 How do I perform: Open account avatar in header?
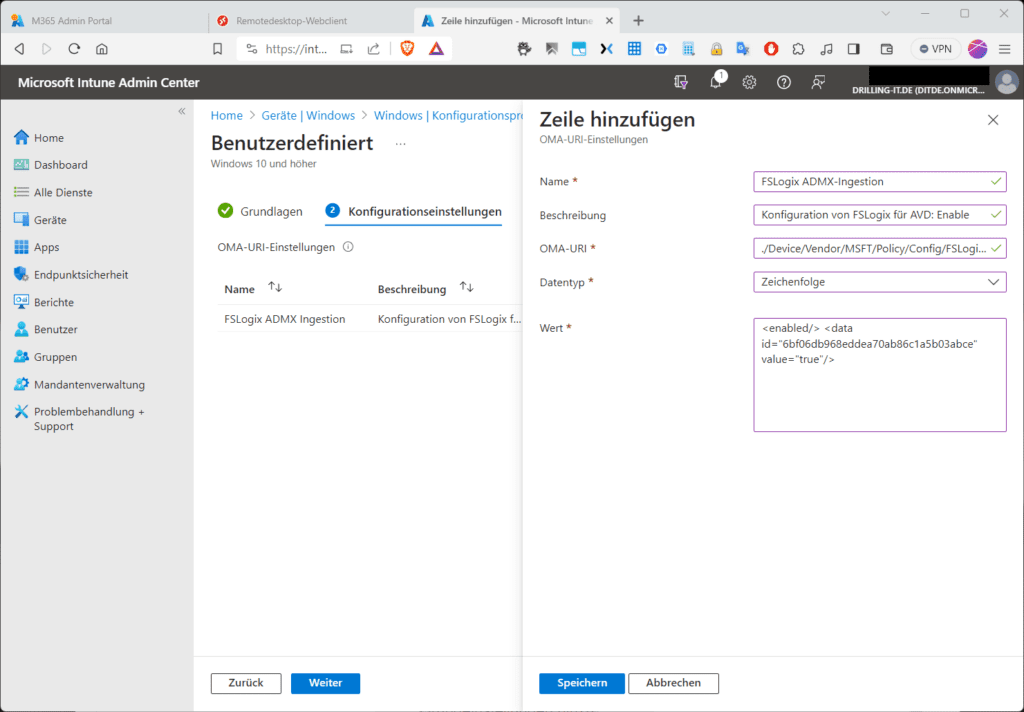1006,82
